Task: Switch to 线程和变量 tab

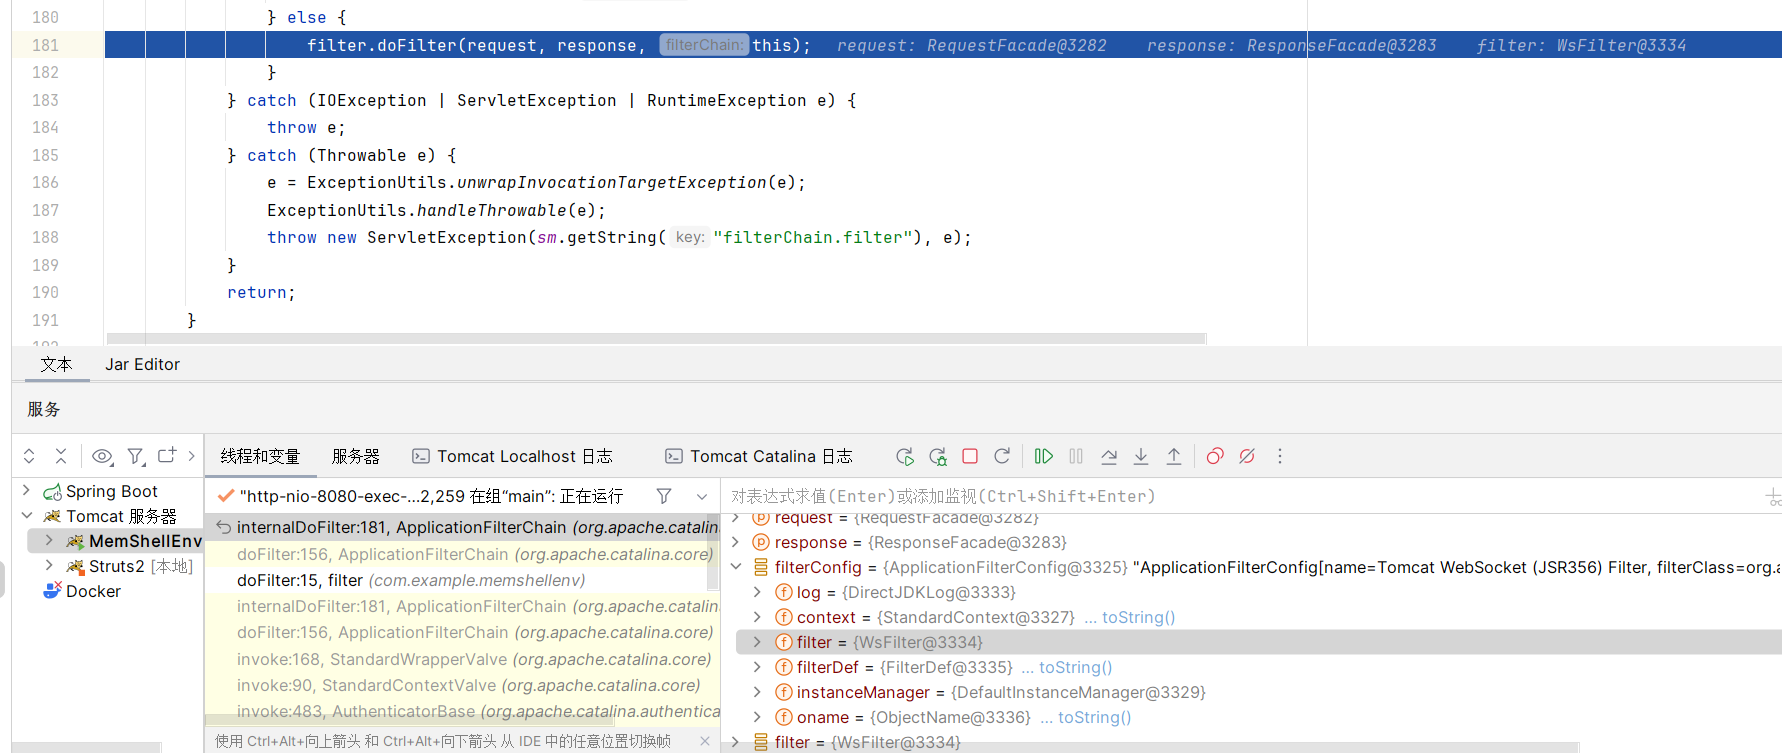Action: pos(260,456)
